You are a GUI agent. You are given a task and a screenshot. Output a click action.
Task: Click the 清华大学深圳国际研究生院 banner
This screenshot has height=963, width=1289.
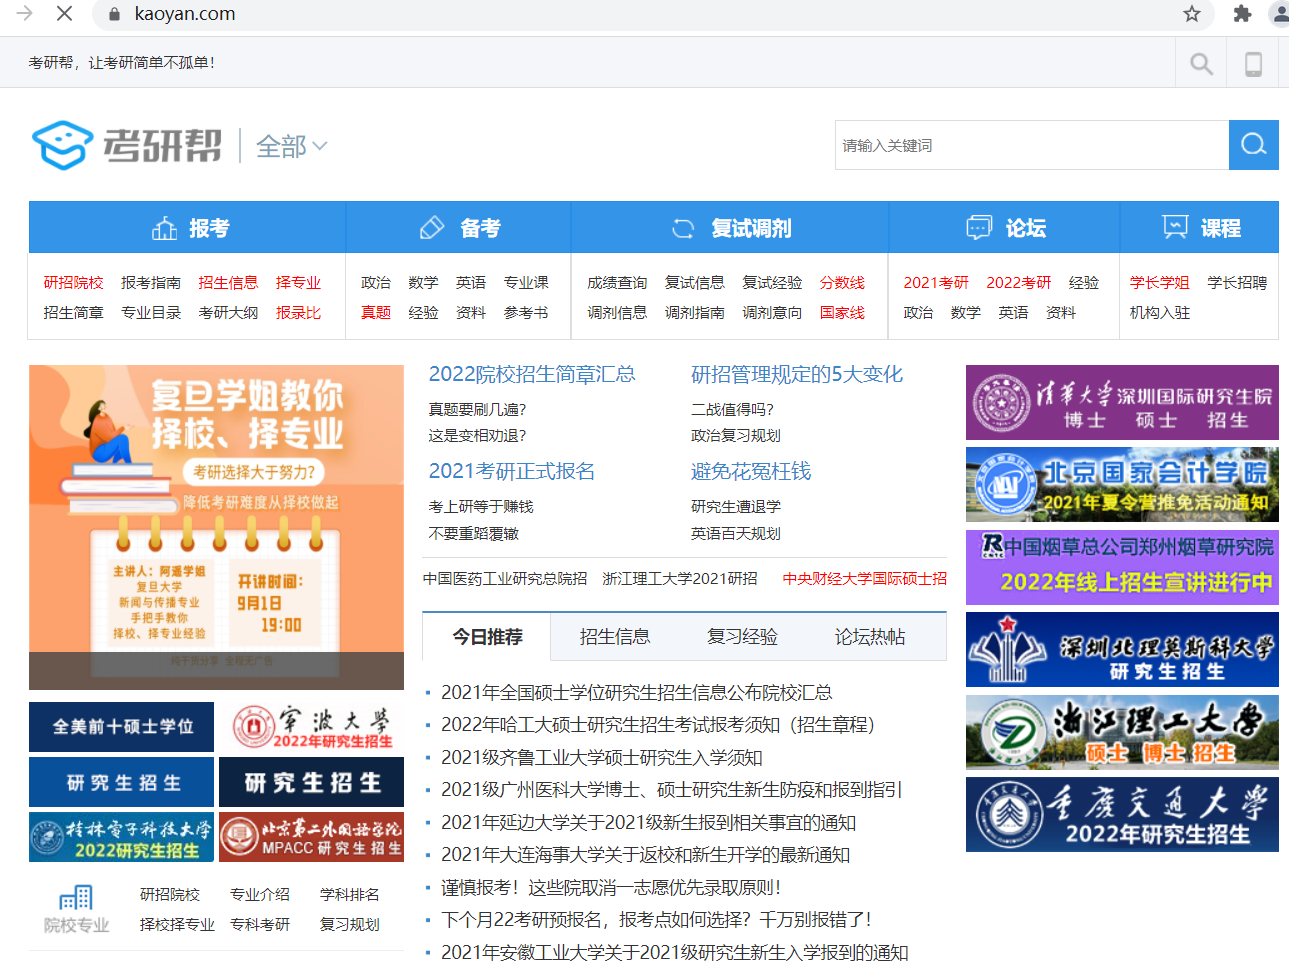pos(1122,403)
